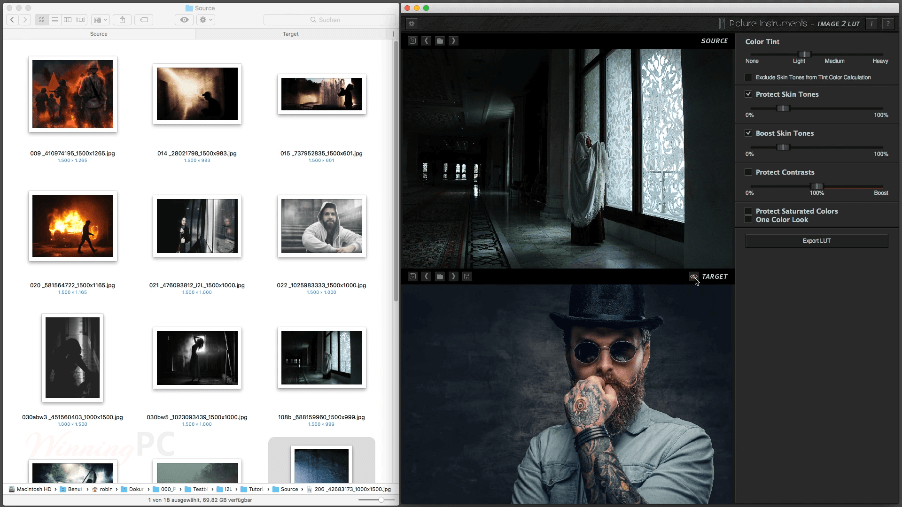902x507 pixels.
Task: Click the target save icon
Action: (x=467, y=276)
